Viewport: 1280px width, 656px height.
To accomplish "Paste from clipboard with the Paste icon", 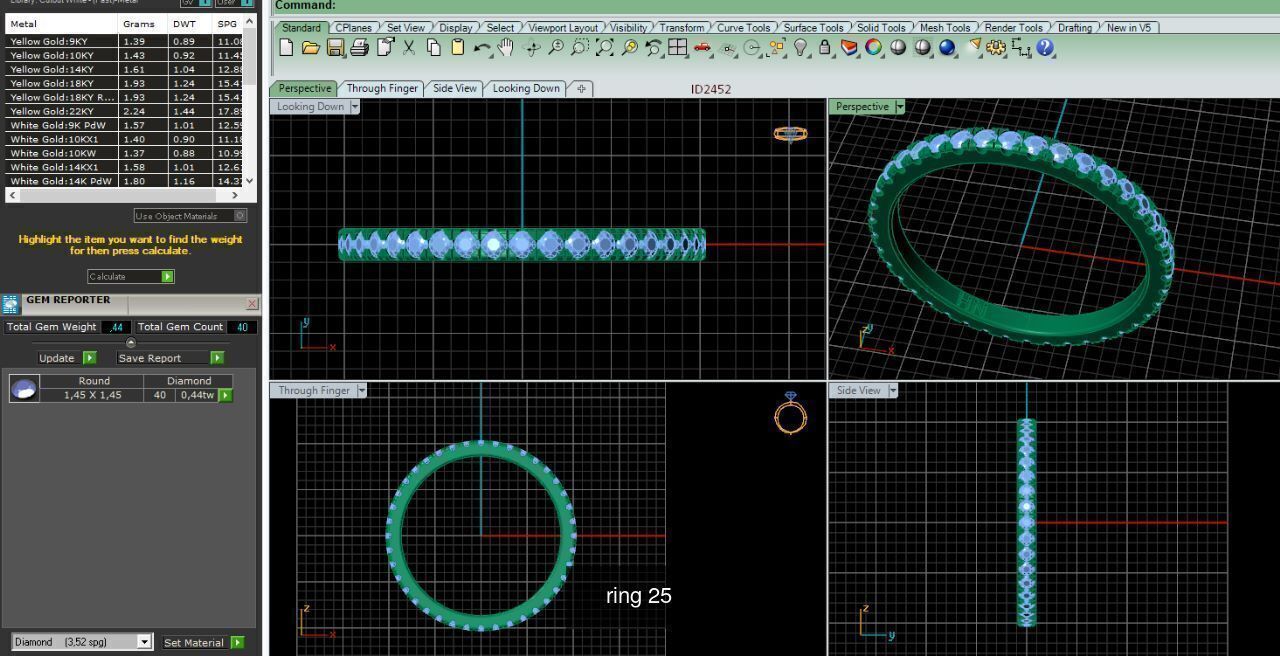I will pos(457,47).
